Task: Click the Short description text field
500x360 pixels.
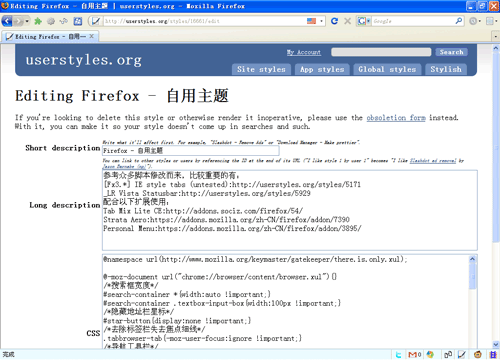Action: coord(191,151)
